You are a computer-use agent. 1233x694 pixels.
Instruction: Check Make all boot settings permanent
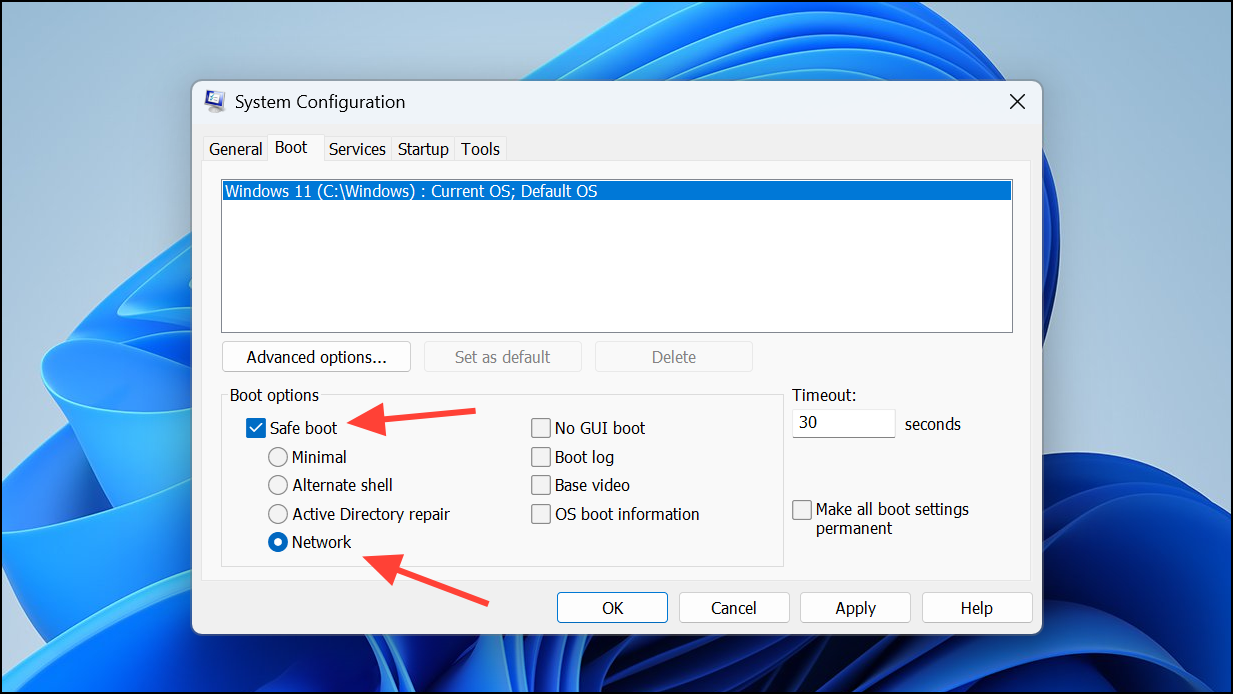[x=801, y=509]
